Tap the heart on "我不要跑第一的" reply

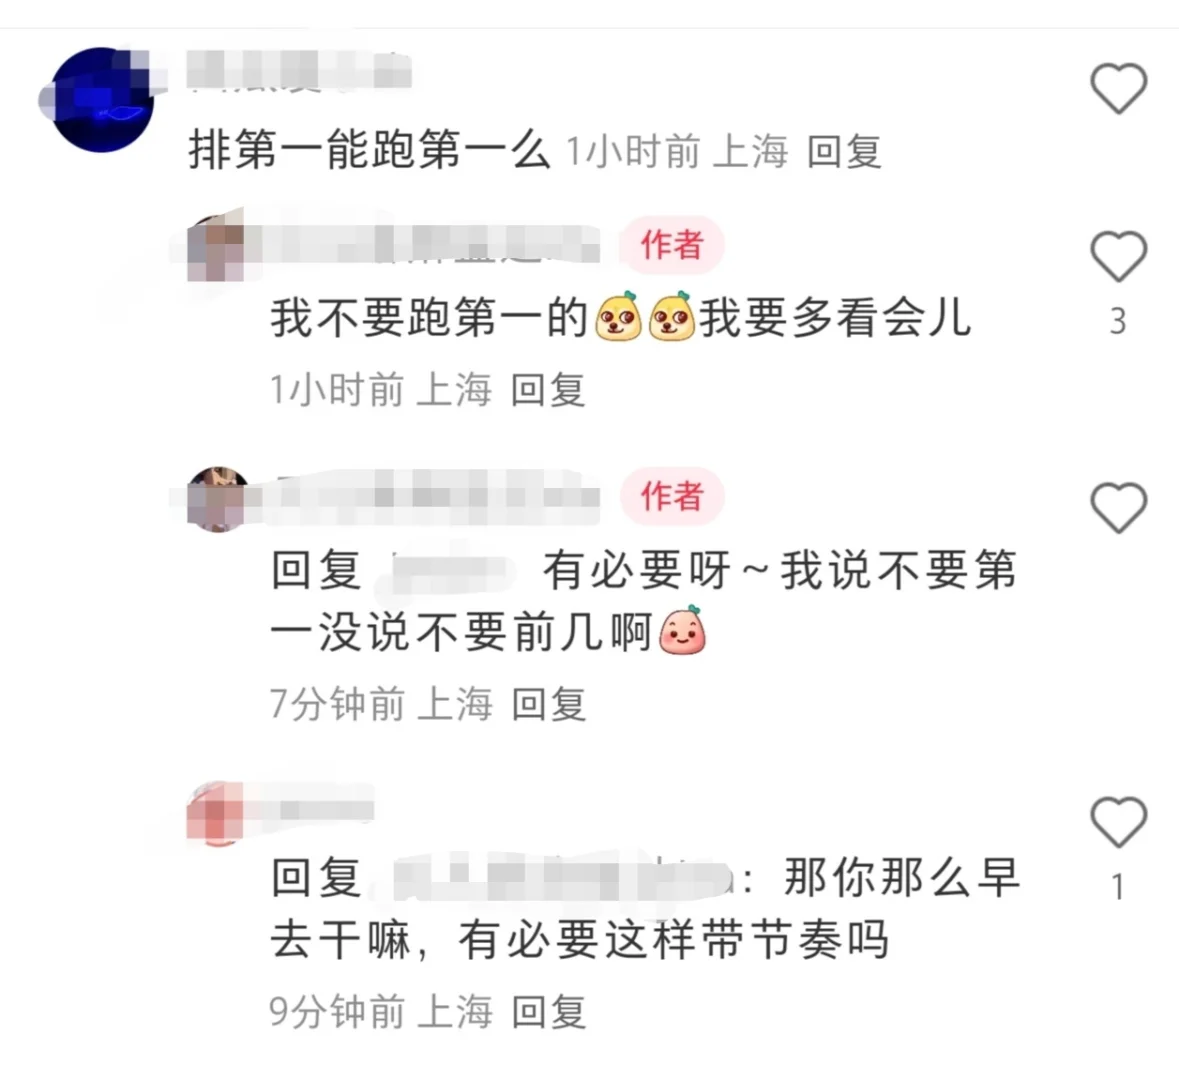point(1118,257)
